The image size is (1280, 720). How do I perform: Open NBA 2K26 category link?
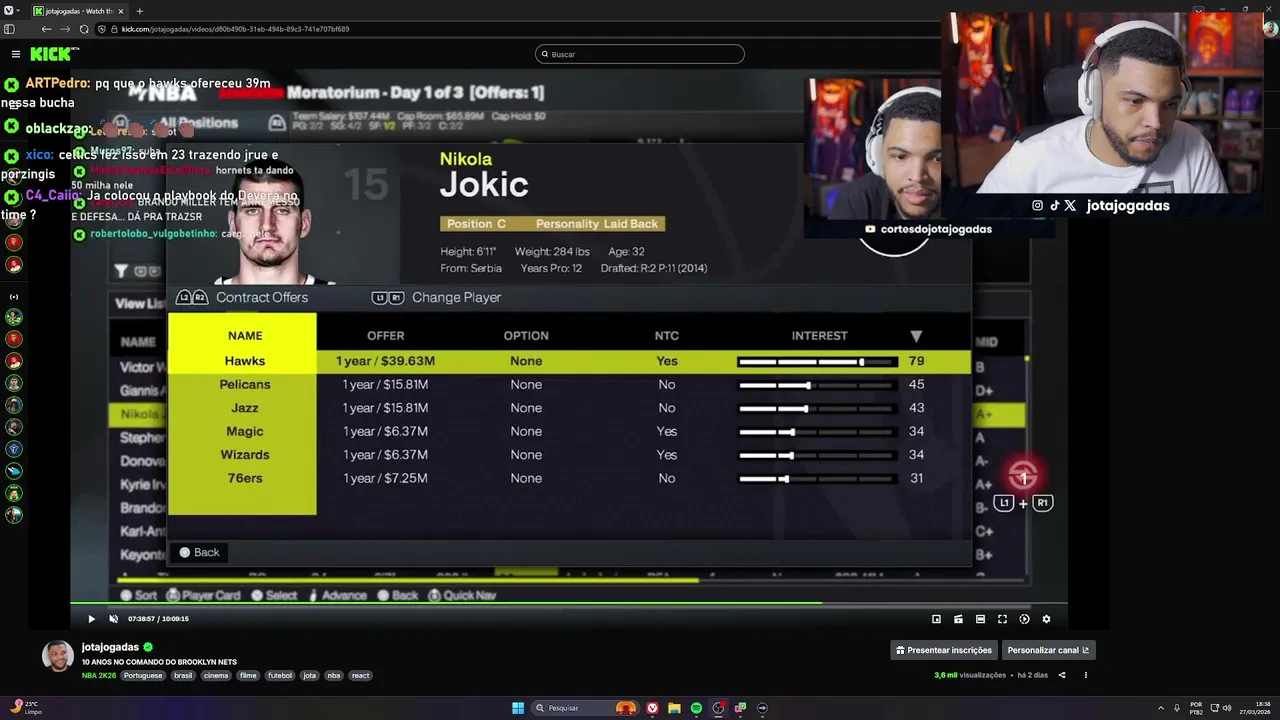(99, 675)
